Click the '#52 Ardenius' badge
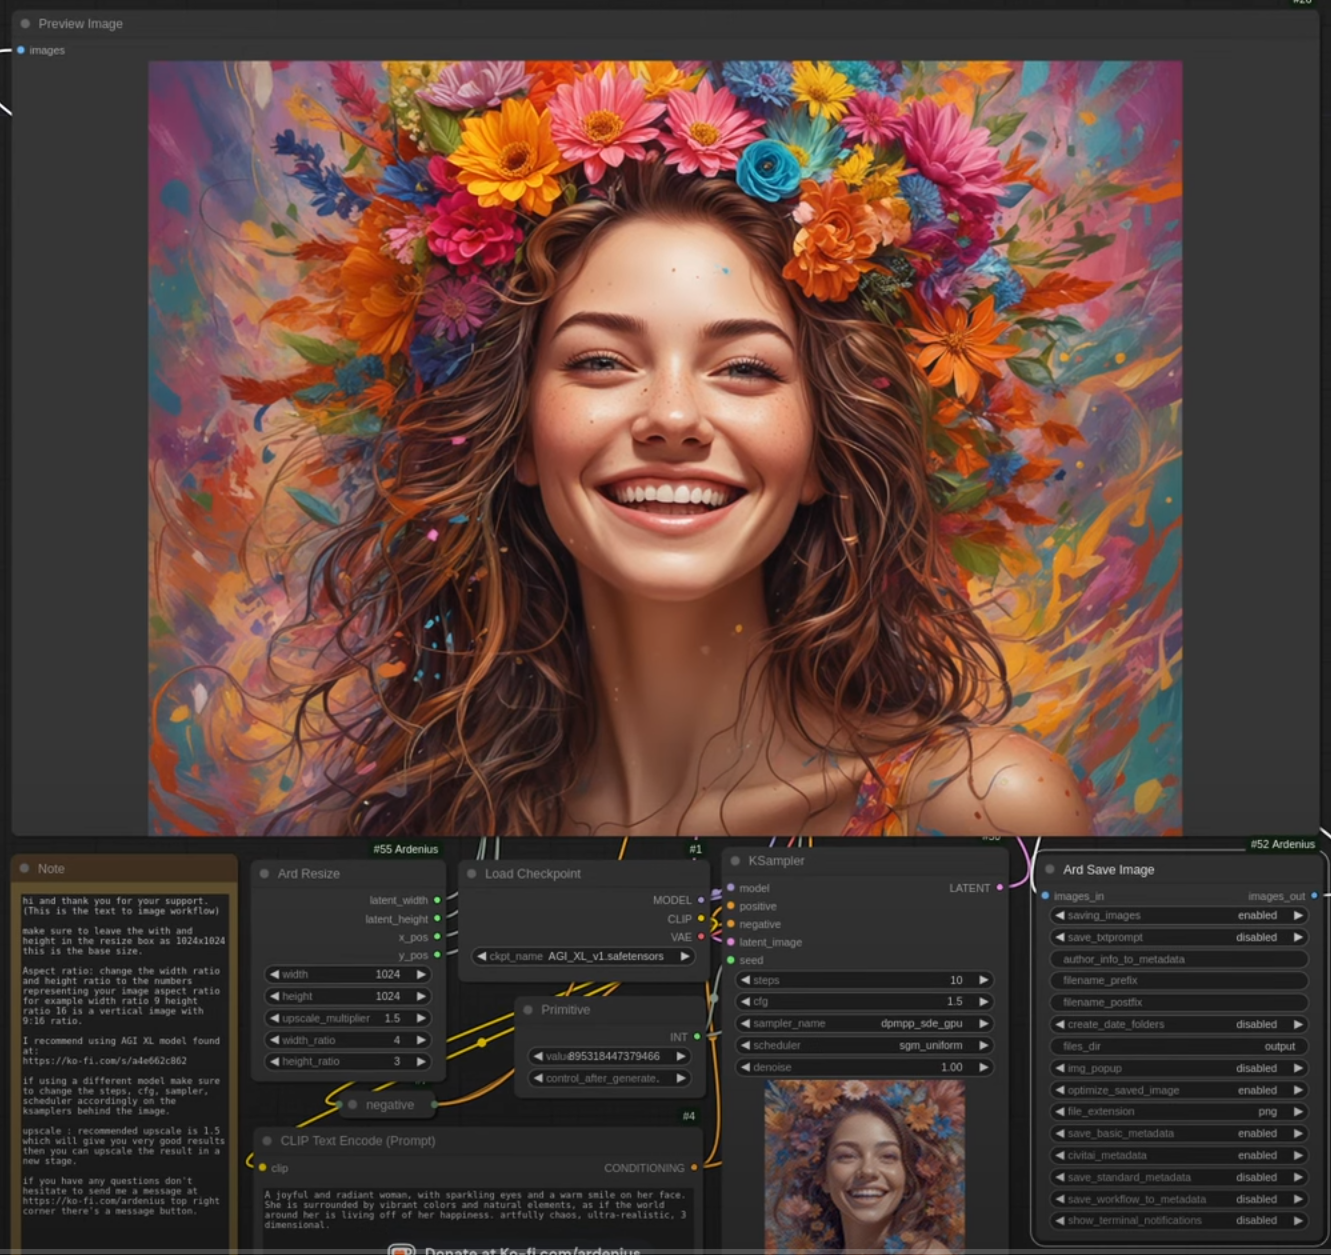The width and height of the screenshot is (1331, 1255). [x=1282, y=844]
